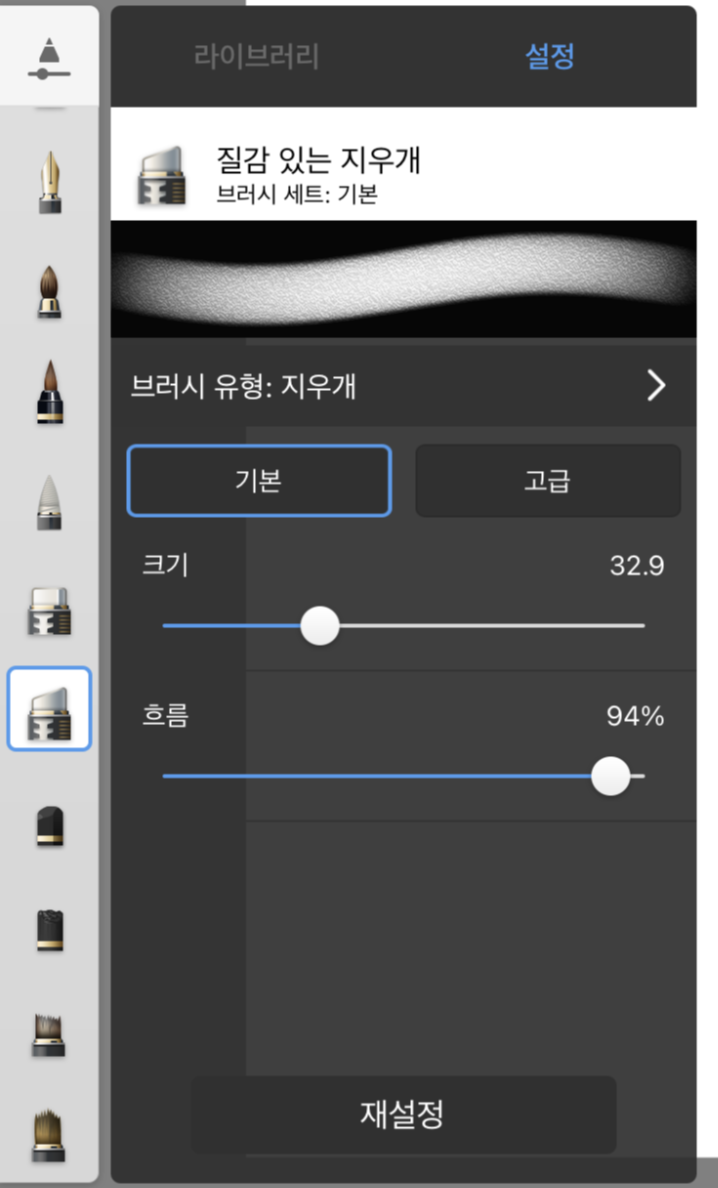Click the 흐름 flow slider handle
The image size is (718, 1188).
click(610, 776)
